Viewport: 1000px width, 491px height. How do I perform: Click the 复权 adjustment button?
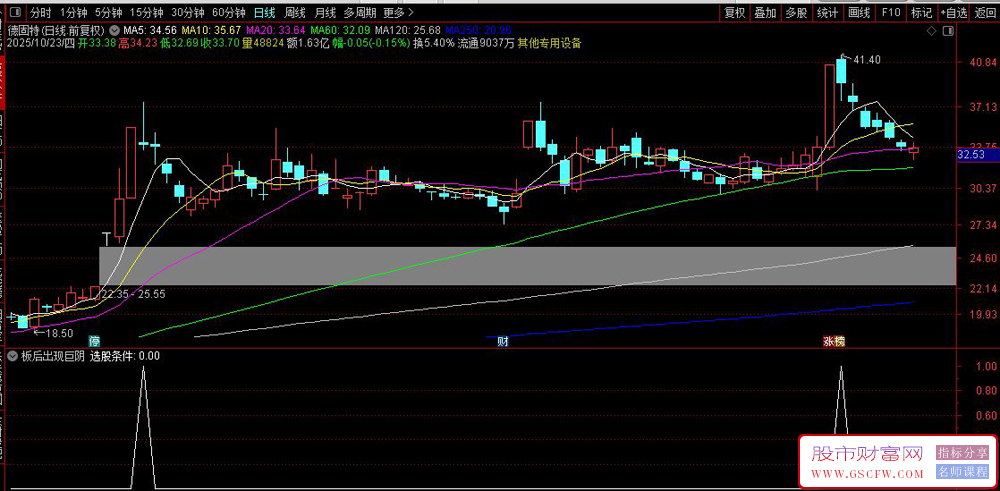tap(735, 13)
